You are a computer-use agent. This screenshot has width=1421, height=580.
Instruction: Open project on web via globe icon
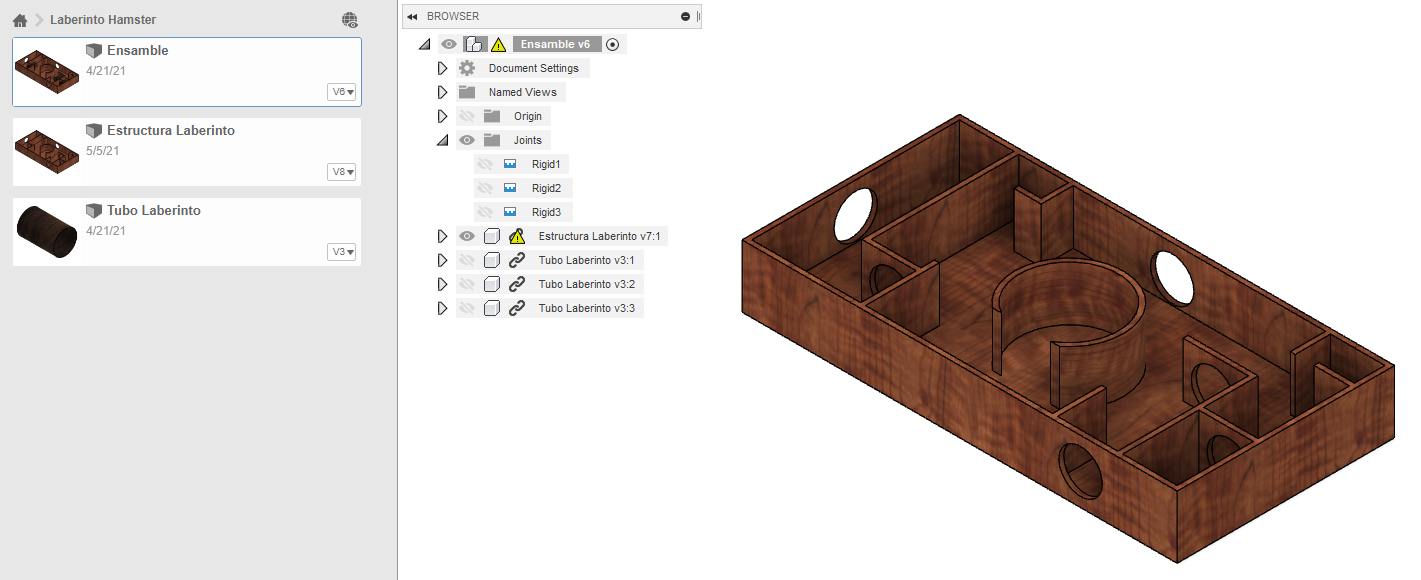tap(349, 20)
